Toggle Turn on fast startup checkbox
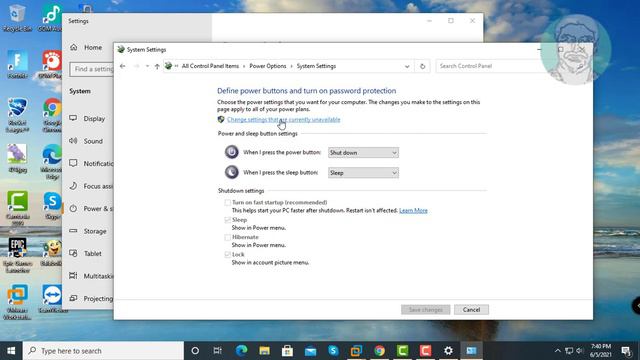This screenshot has width=640, height=360. tap(227, 202)
